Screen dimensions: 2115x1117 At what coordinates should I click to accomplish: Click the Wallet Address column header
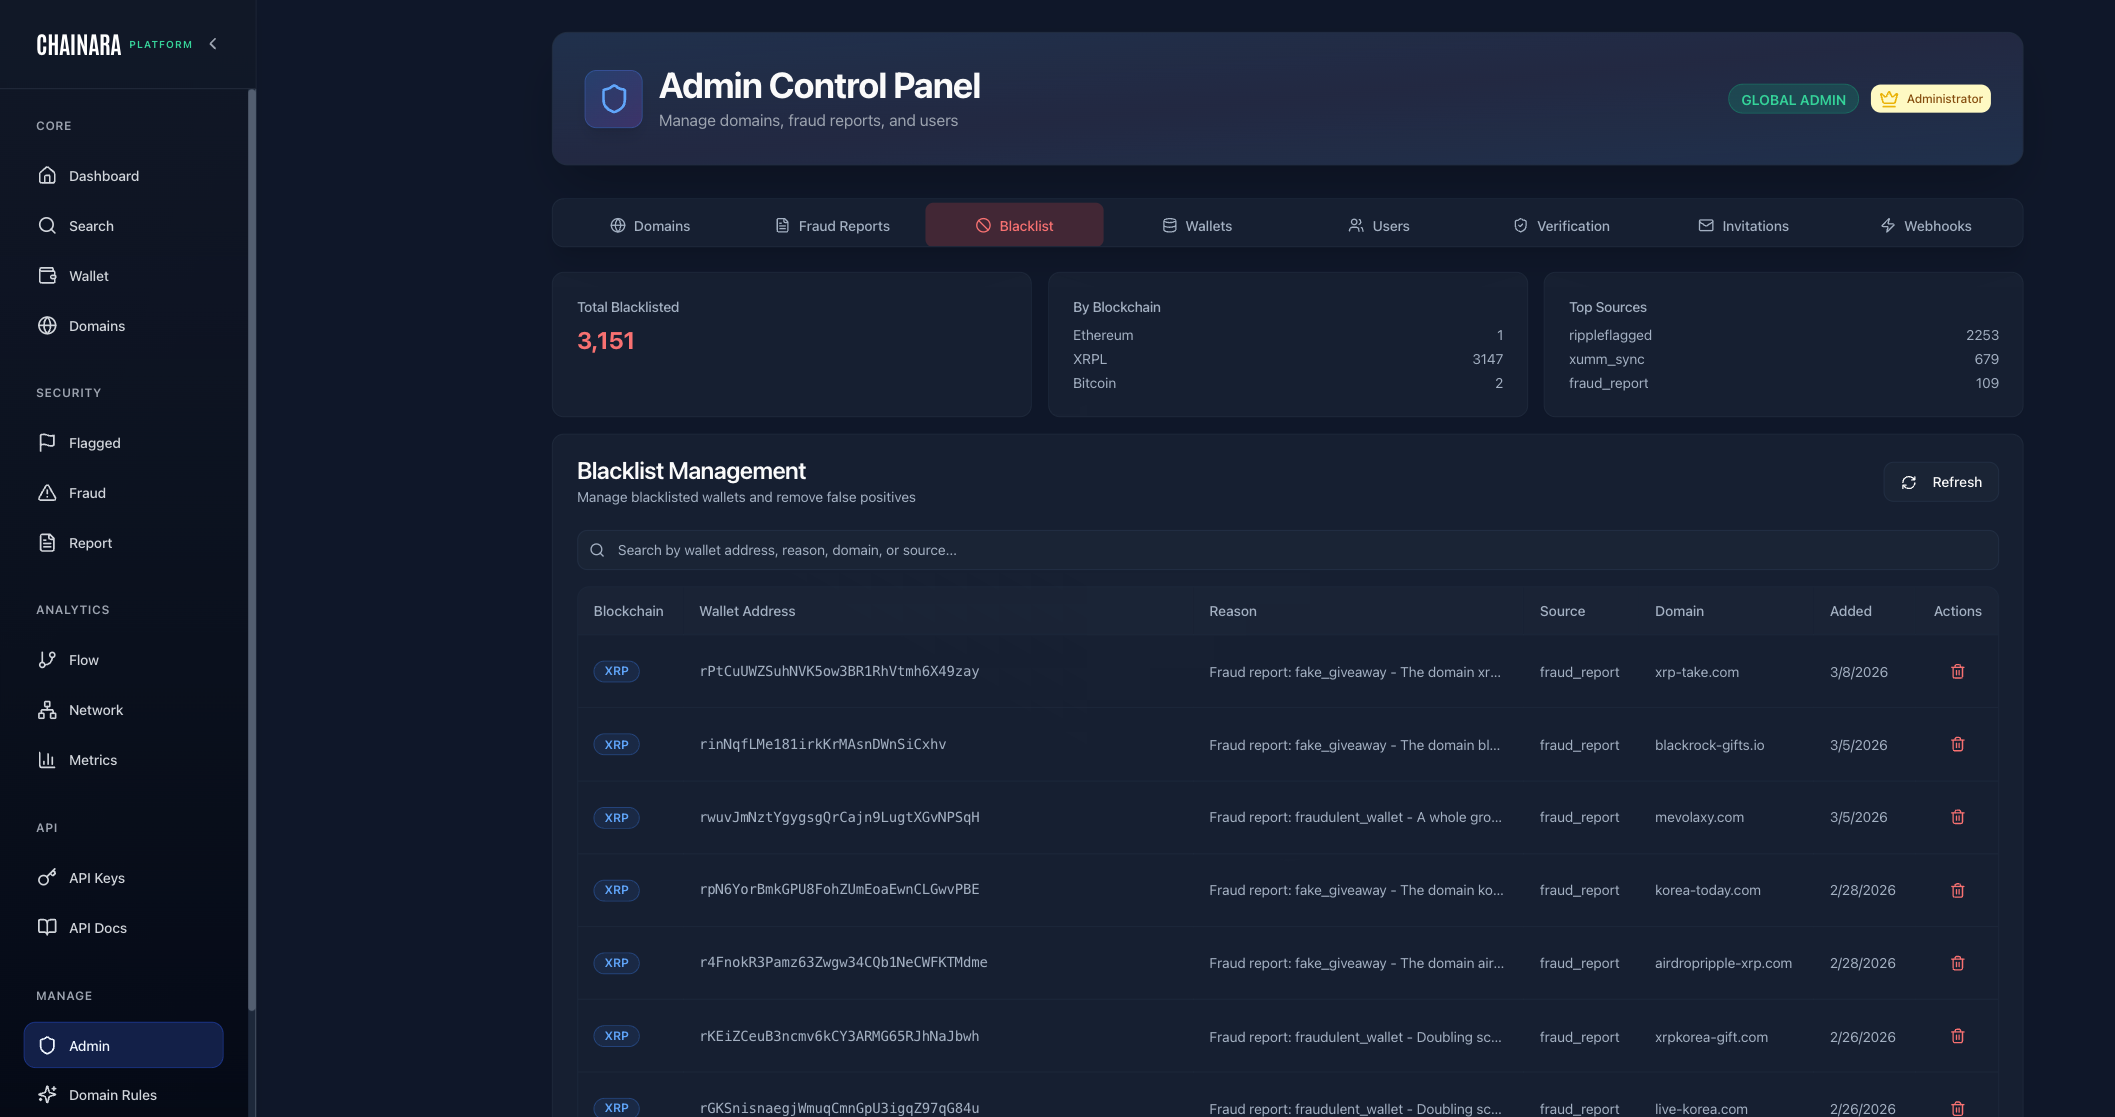tap(747, 611)
